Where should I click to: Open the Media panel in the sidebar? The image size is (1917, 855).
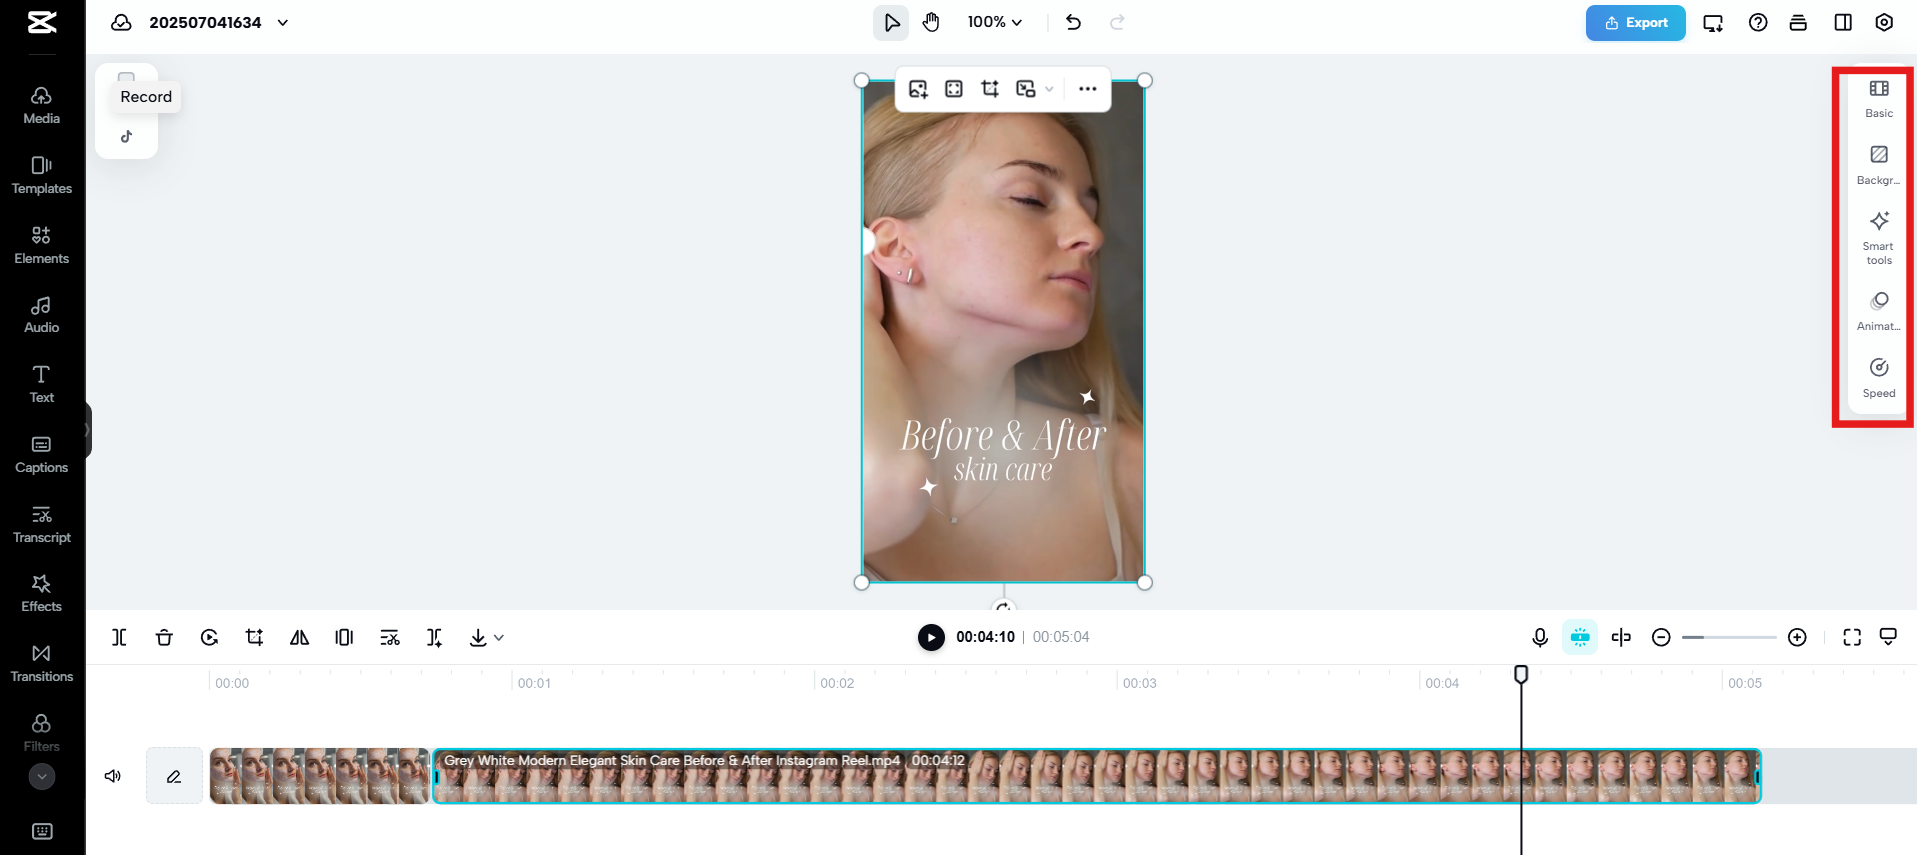pyautogui.click(x=41, y=105)
